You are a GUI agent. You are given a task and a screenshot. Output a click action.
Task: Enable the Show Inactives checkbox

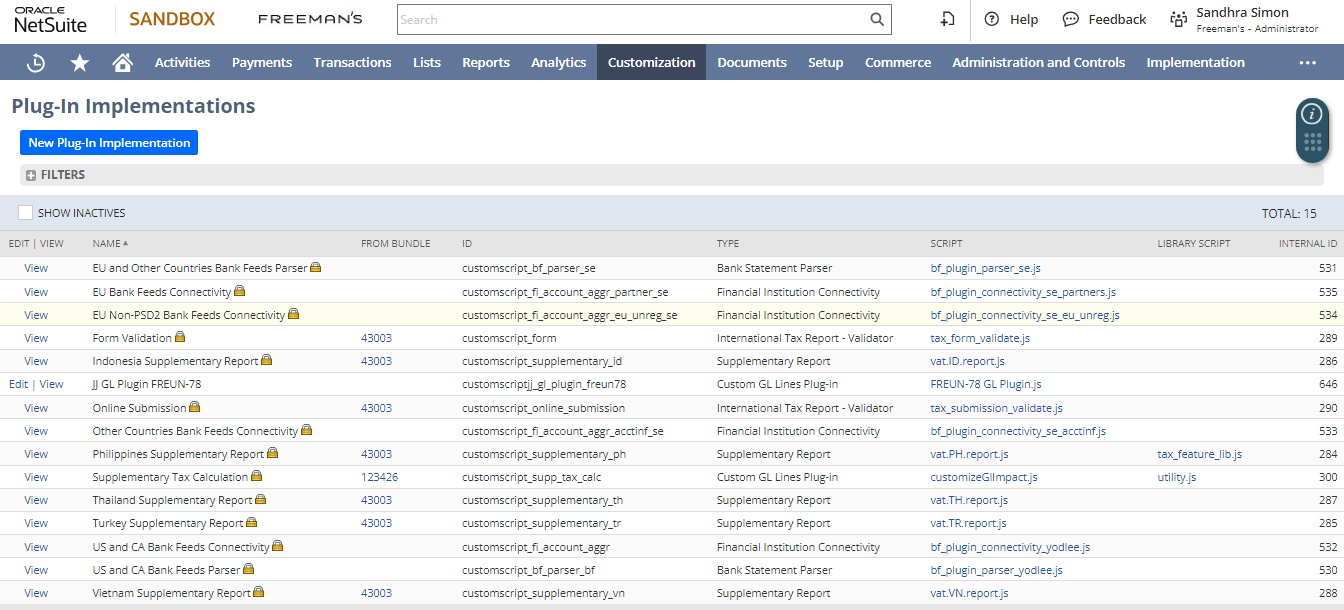(26, 213)
